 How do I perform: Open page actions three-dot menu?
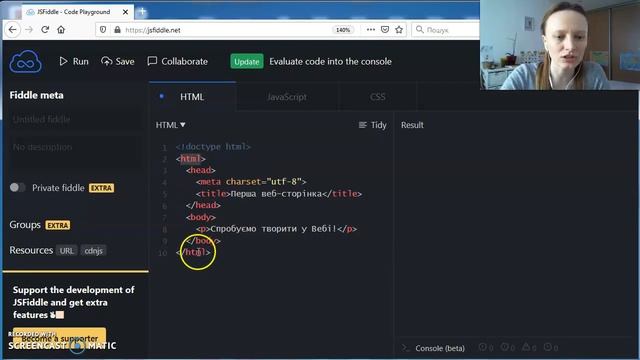[371, 30]
